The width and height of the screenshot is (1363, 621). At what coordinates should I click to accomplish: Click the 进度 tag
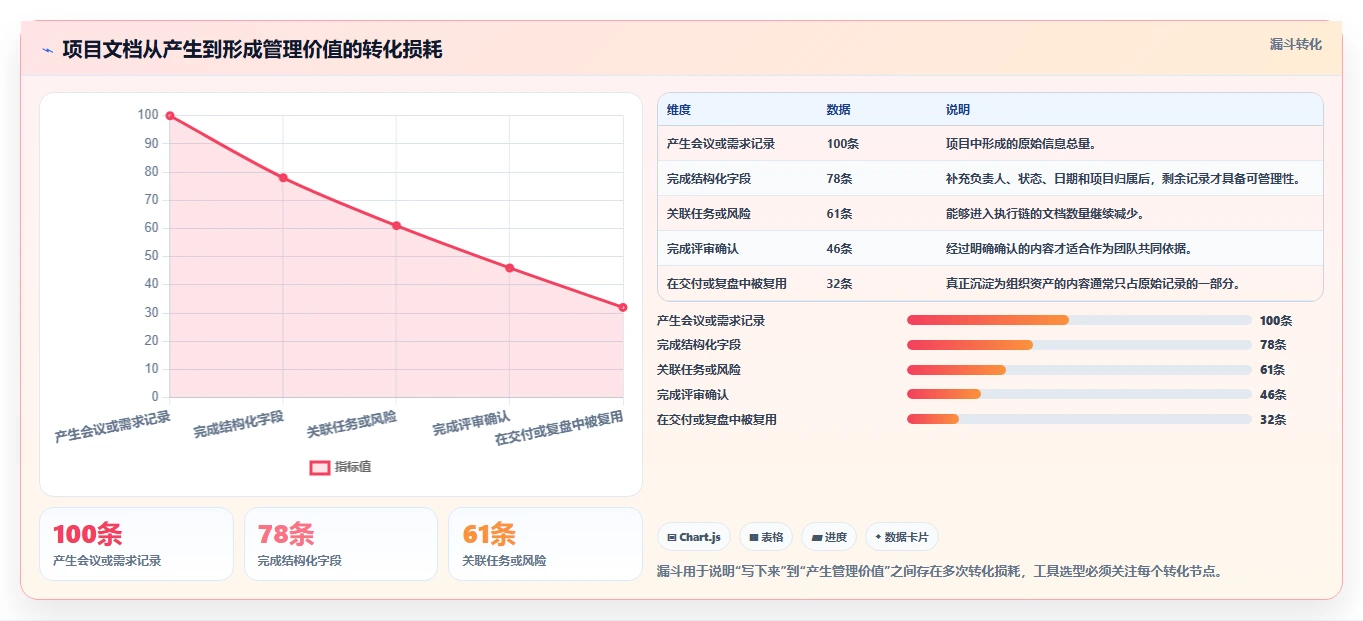click(x=829, y=537)
